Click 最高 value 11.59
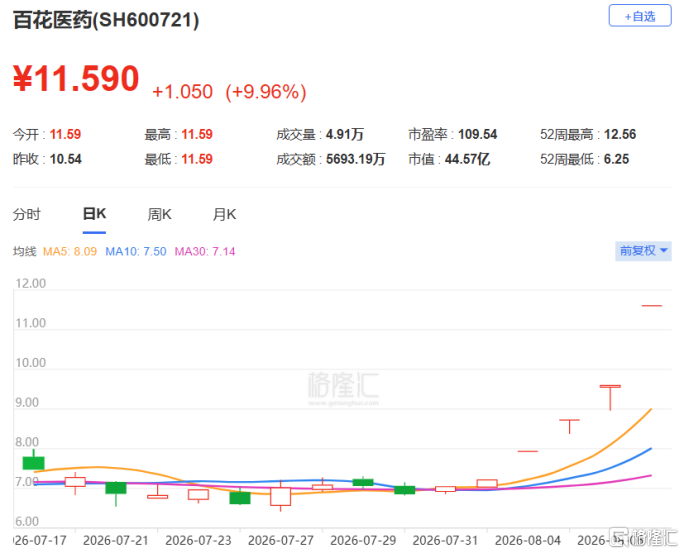 tap(197, 134)
